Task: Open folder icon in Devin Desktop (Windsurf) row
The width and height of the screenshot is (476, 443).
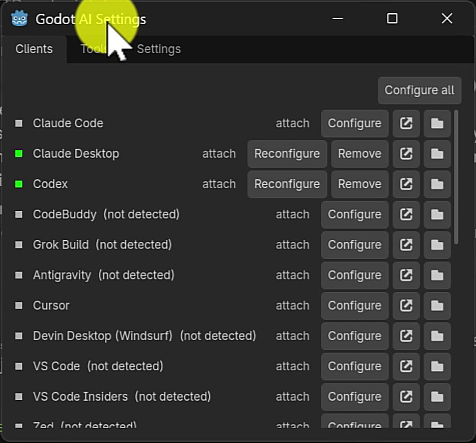Action: pos(437,336)
